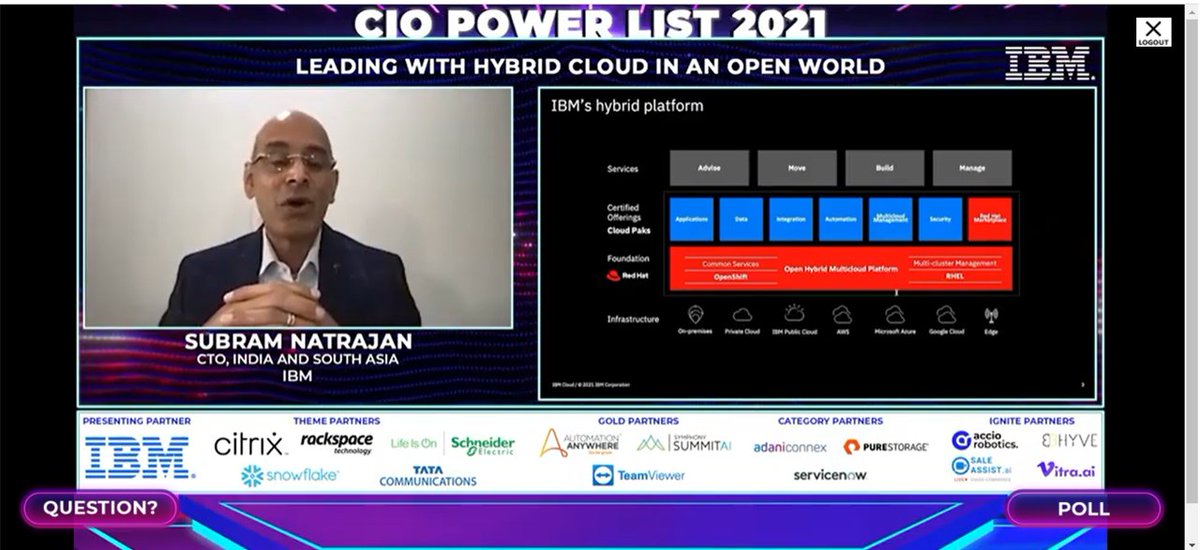Image resolution: width=1200 pixels, height=550 pixels.
Task: Open the Automation Anywhere logo
Action: coord(580,443)
